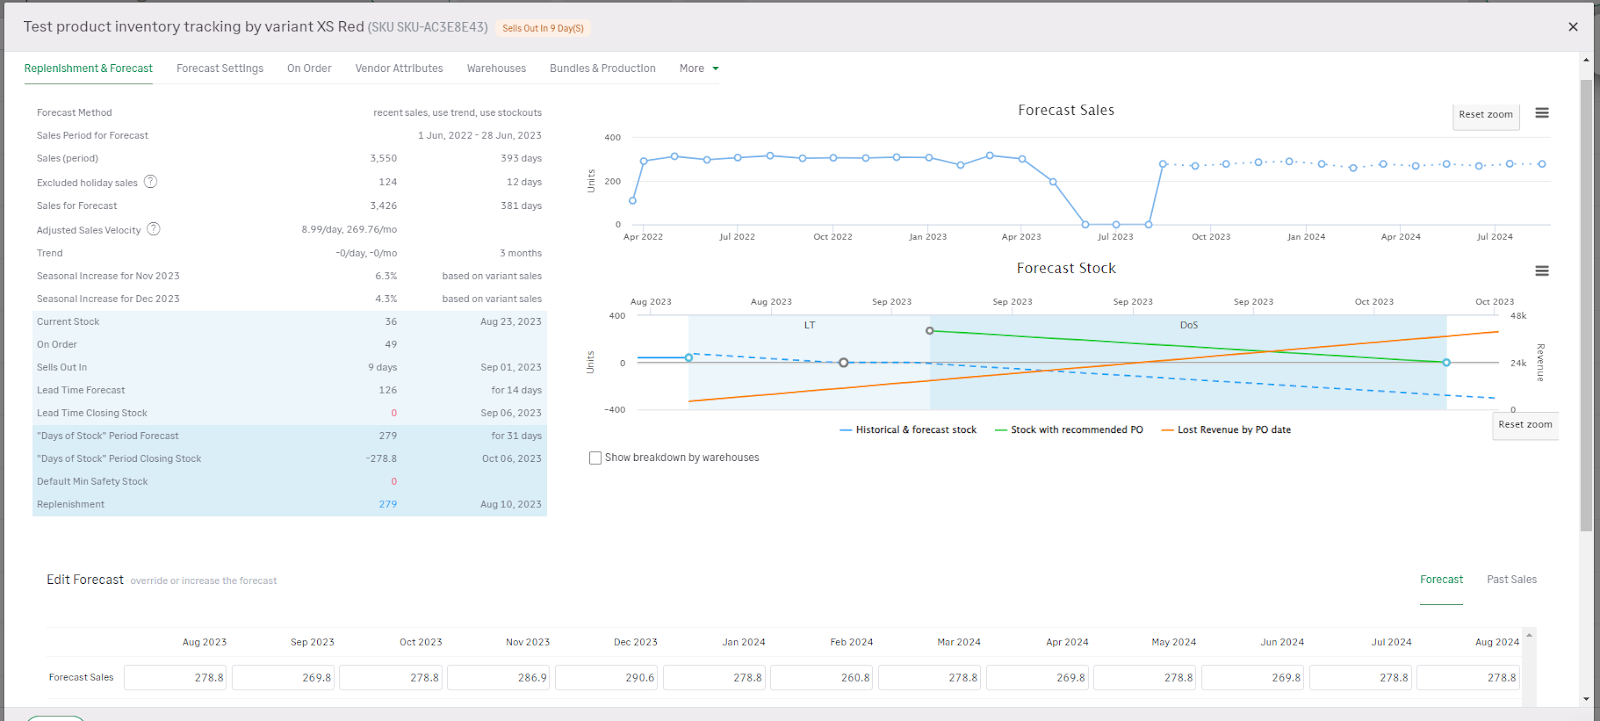Toggle Show breakdown by warehouses checkbox
1600x721 pixels.
pos(595,458)
